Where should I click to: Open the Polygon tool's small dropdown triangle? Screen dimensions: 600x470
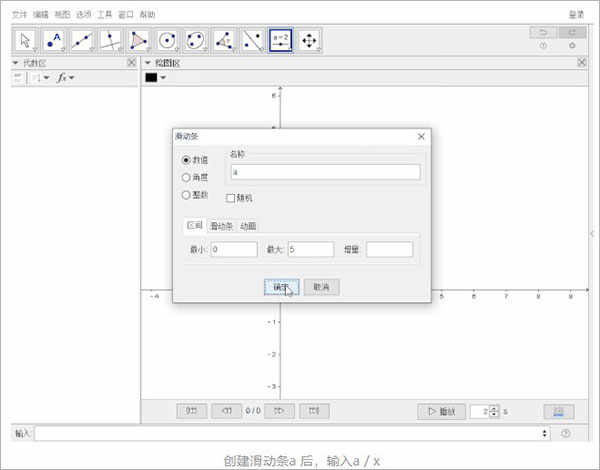148,49
